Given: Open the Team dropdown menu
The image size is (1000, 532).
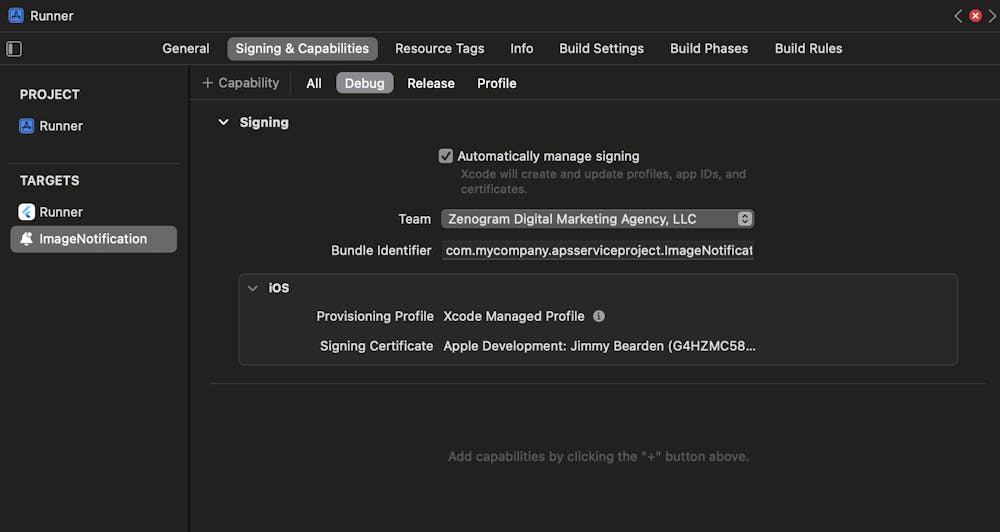Looking at the screenshot, I should (x=597, y=219).
